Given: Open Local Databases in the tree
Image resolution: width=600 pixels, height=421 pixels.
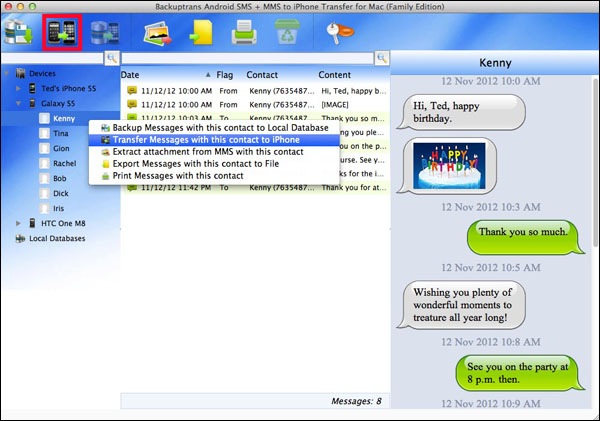Looking at the screenshot, I should point(57,238).
